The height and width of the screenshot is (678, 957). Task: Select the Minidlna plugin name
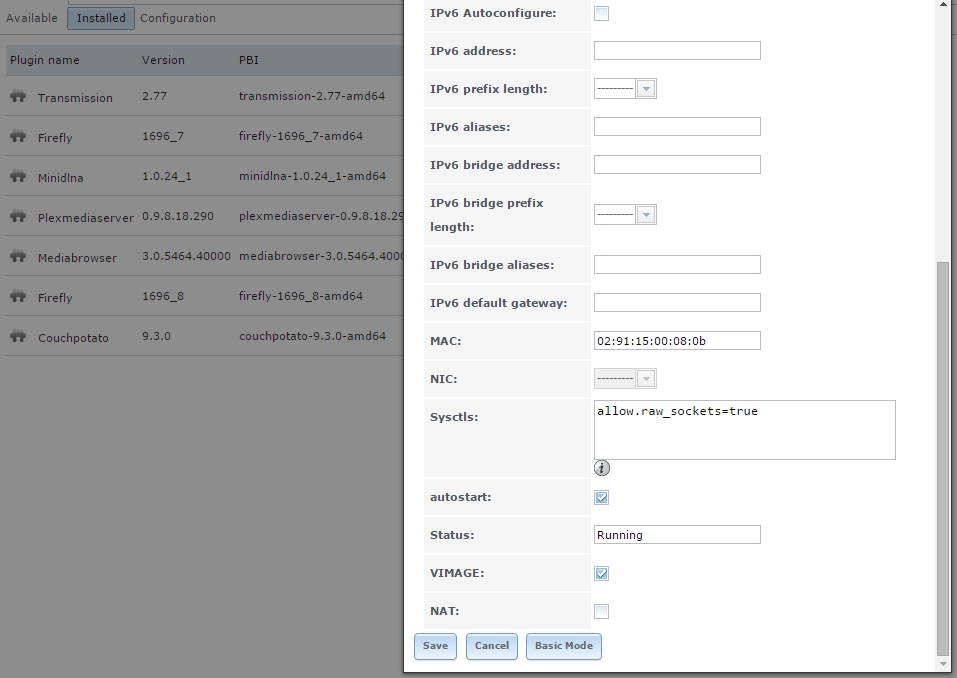[60, 178]
